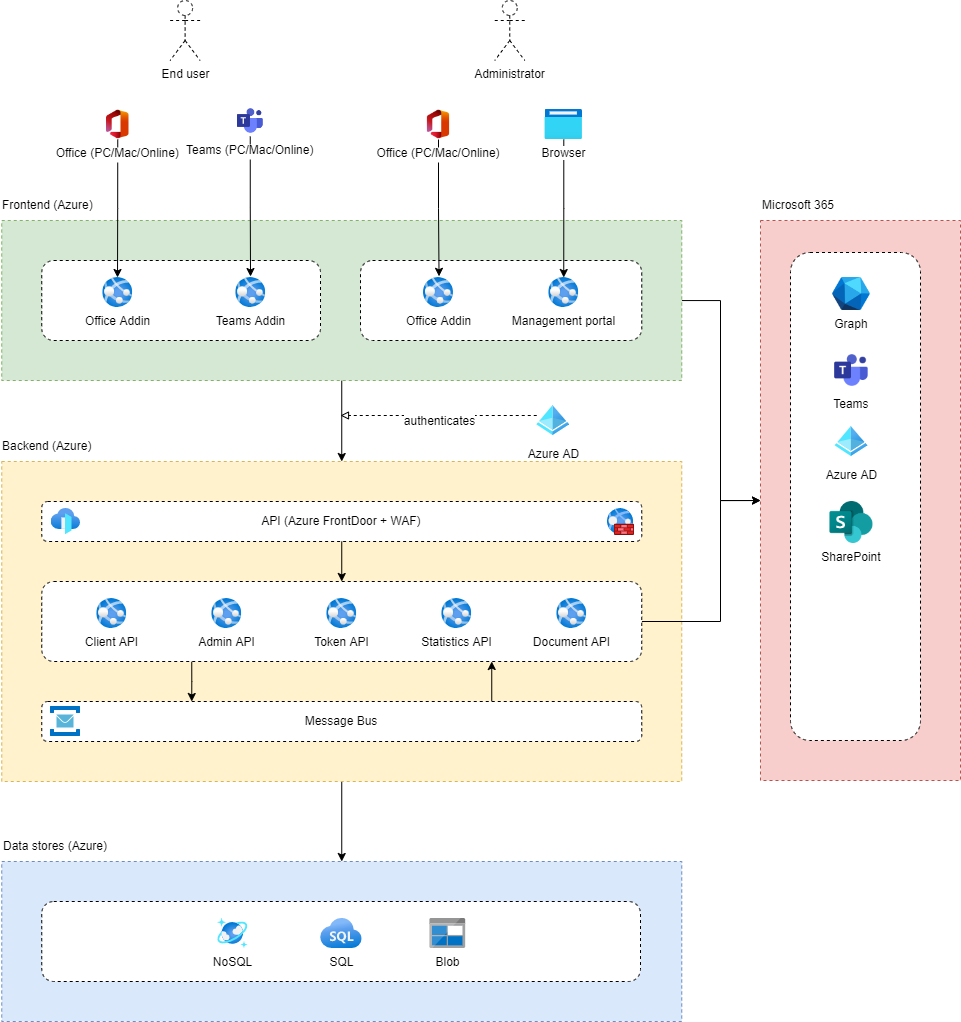The height and width of the screenshot is (1022, 961).
Task: Click the Graph icon in Microsoft 365
Action: pyautogui.click(x=850, y=293)
